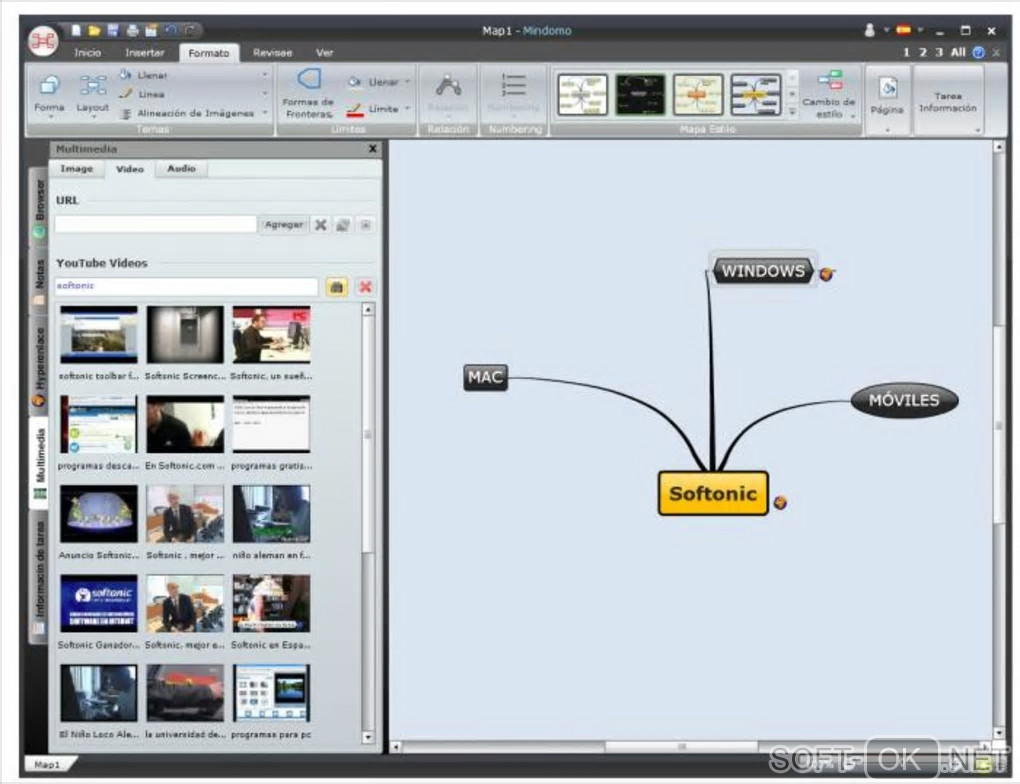The width and height of the screenshot is (1020, 784).
Task: Open the Mindomo application menu orb
Action: point(44,41)
